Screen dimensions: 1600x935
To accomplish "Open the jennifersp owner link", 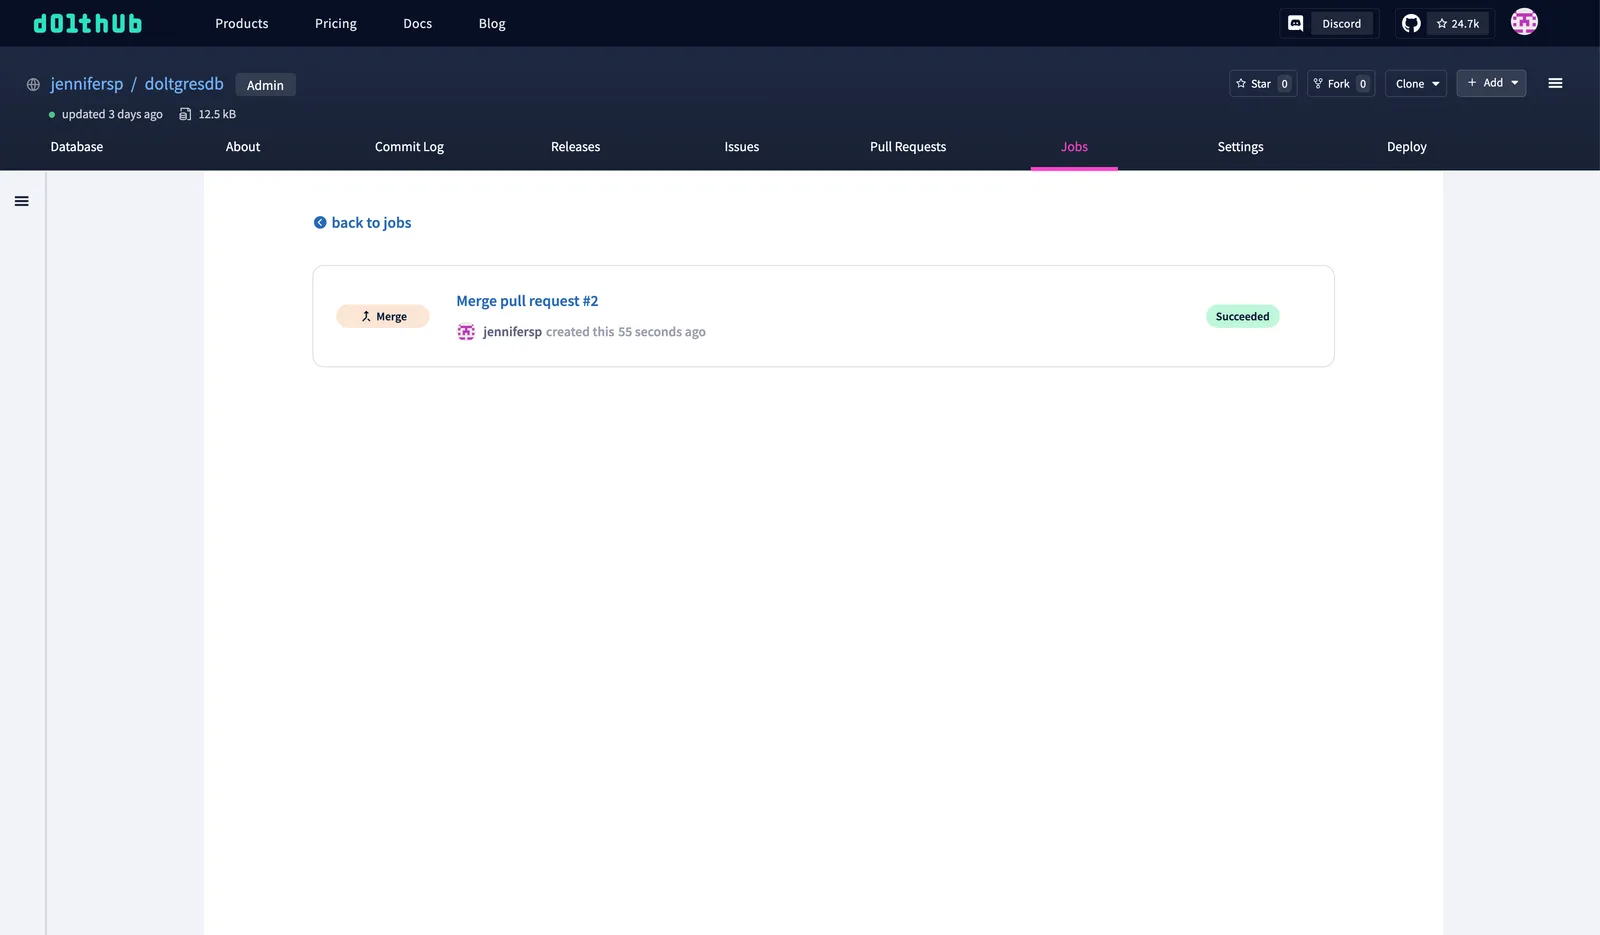I will point(87,84).
